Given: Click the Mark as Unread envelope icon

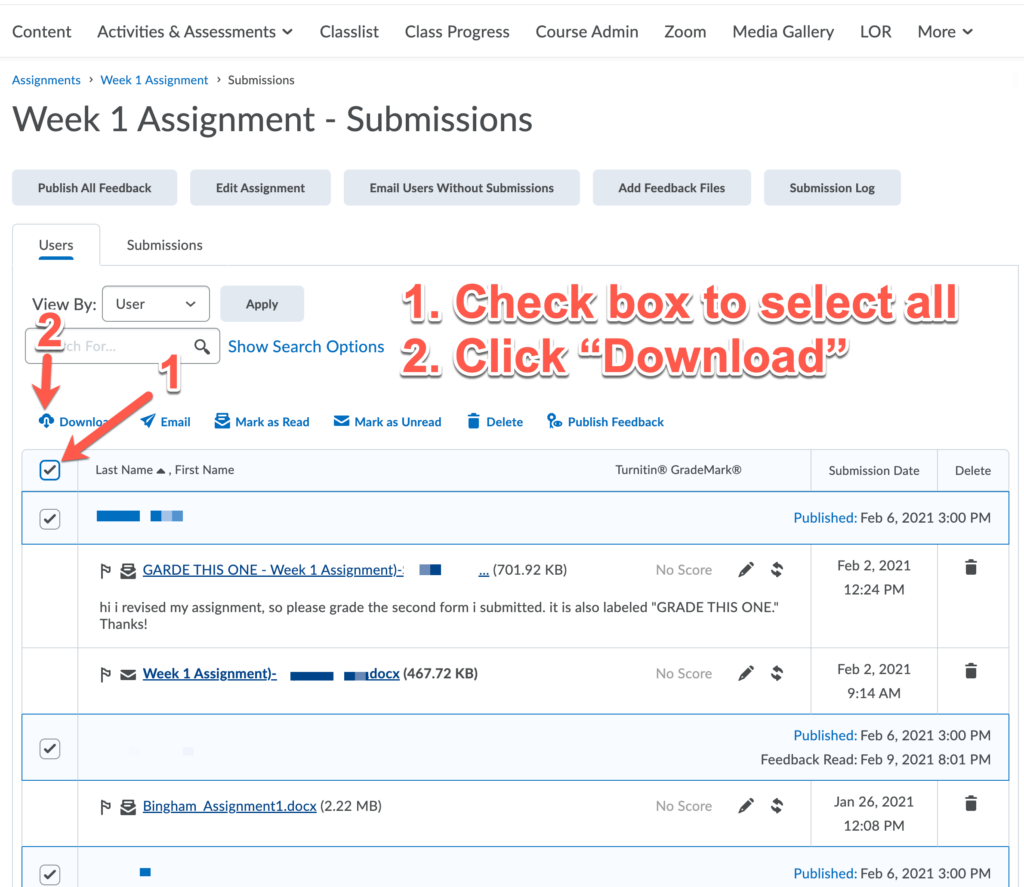Looking at the screenshot, I should pyautogui.click(x=342, y=421).
